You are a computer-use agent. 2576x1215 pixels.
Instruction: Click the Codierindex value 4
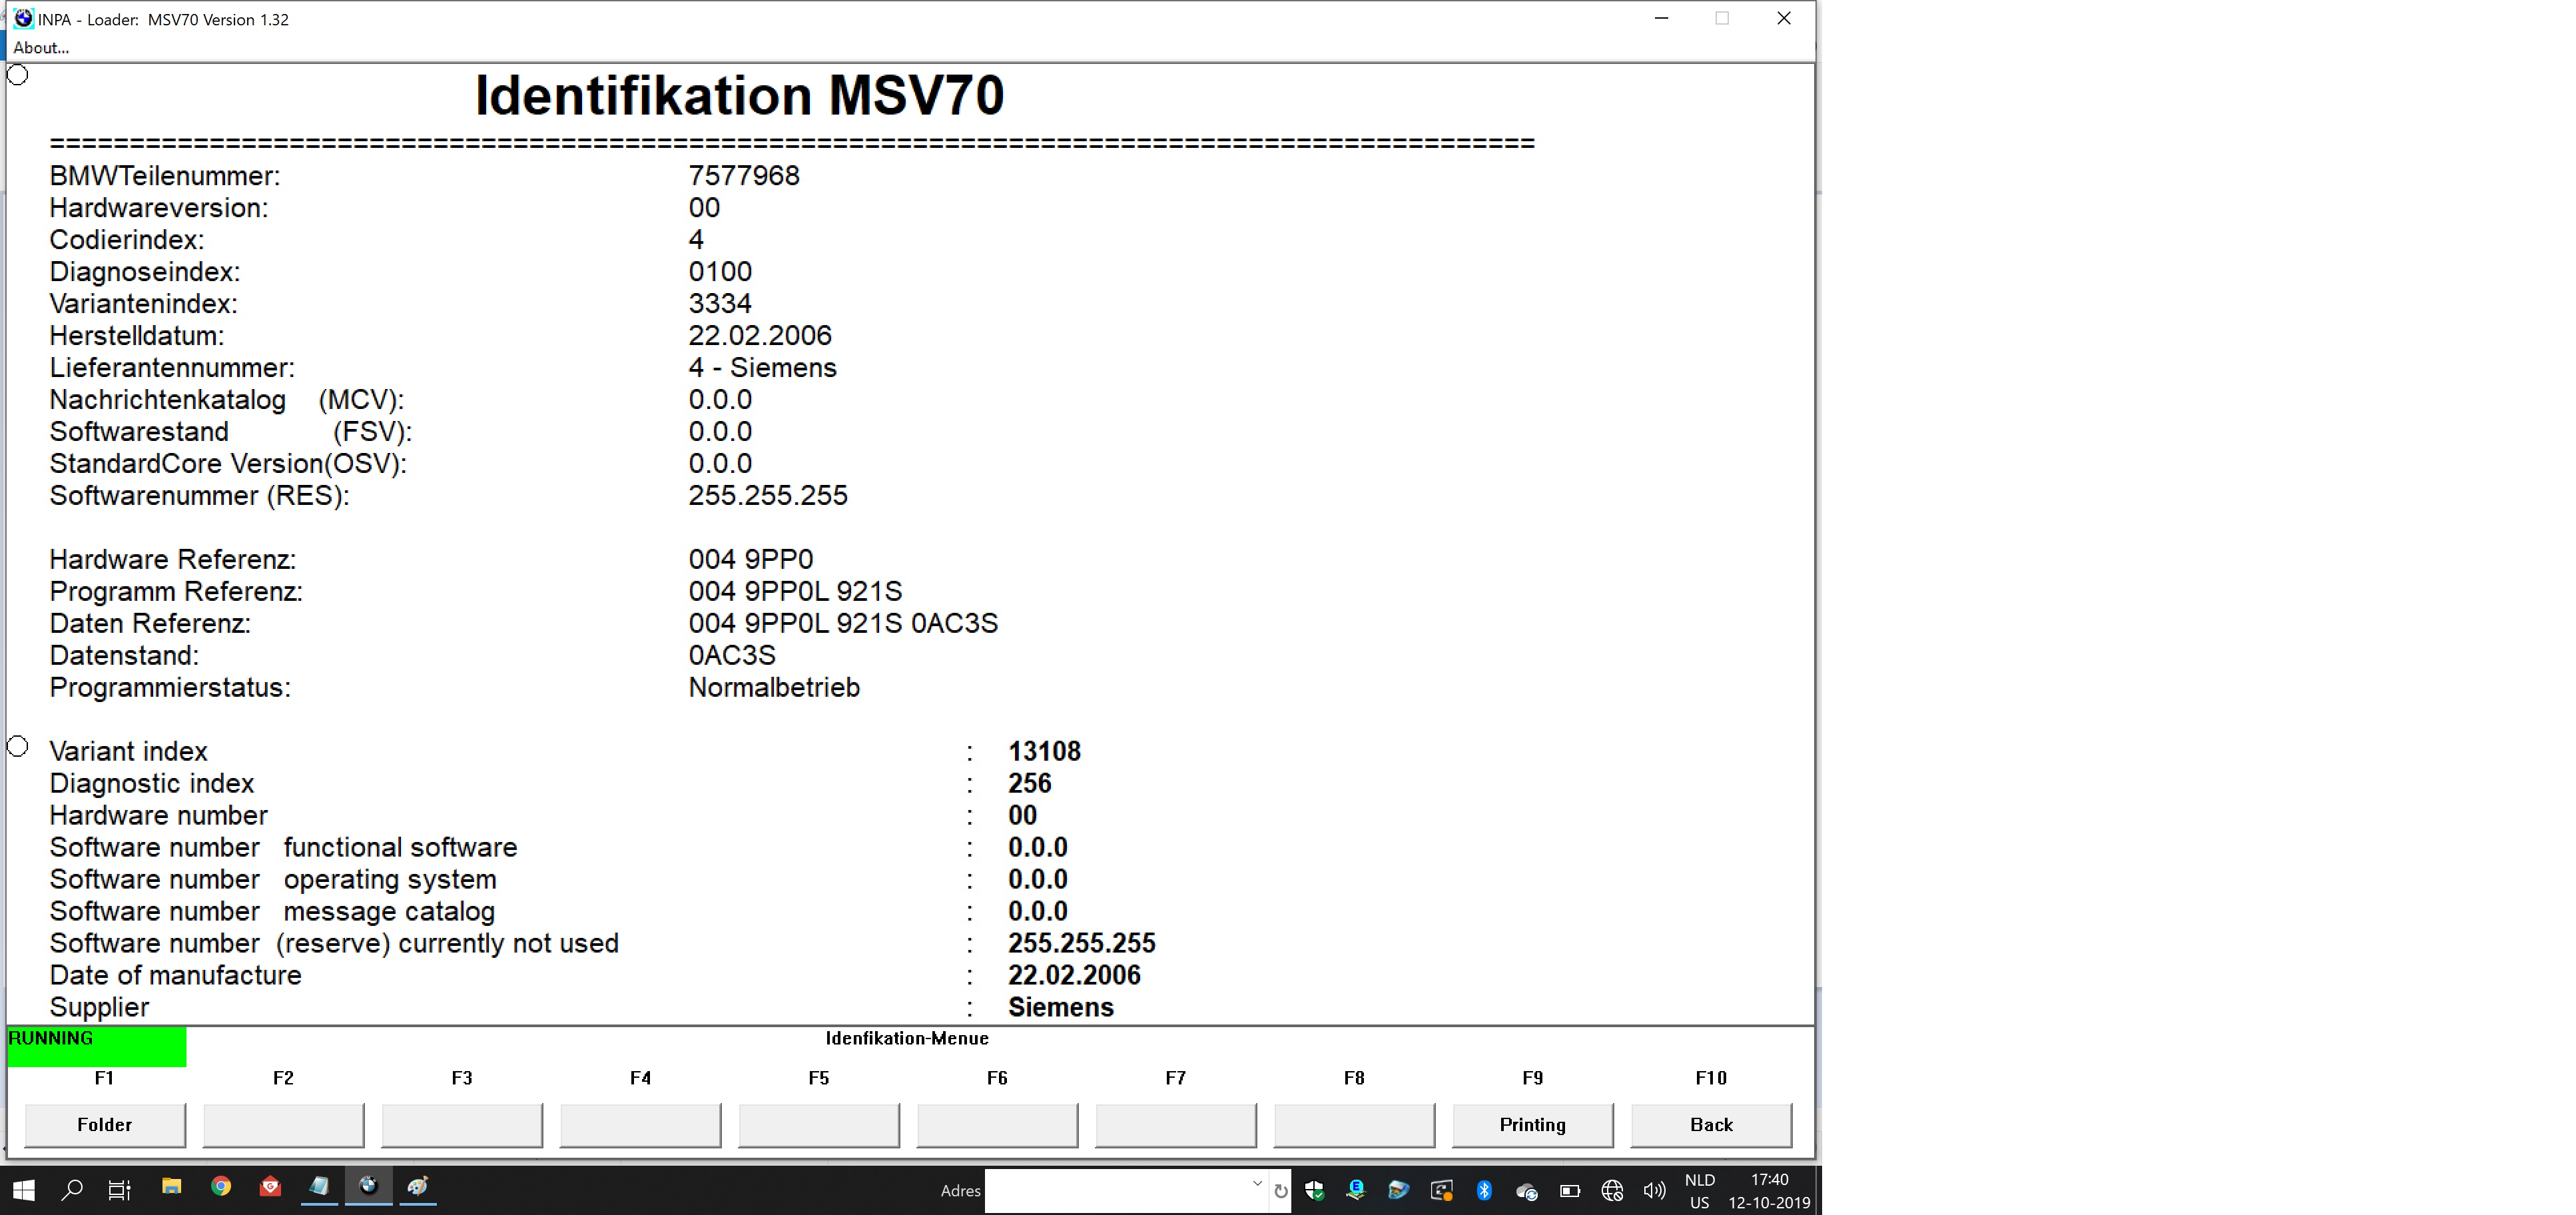[696, 240]
